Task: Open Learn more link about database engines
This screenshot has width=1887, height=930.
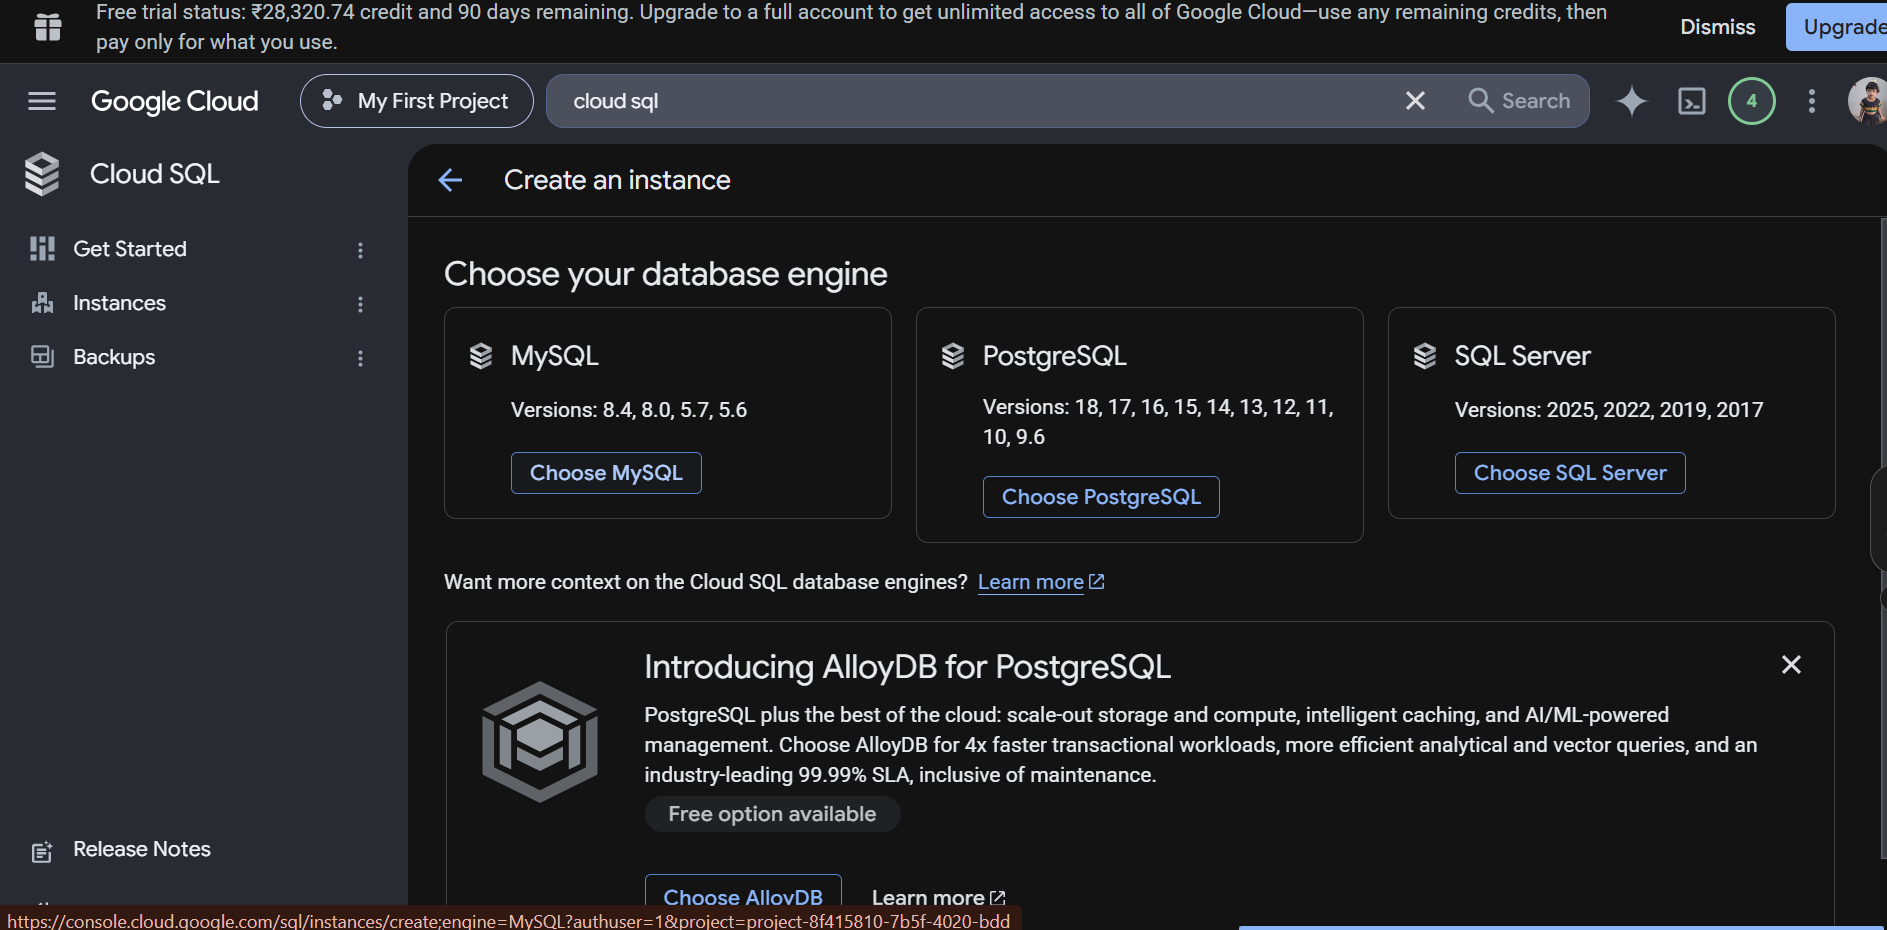Action: (1041, 582)
